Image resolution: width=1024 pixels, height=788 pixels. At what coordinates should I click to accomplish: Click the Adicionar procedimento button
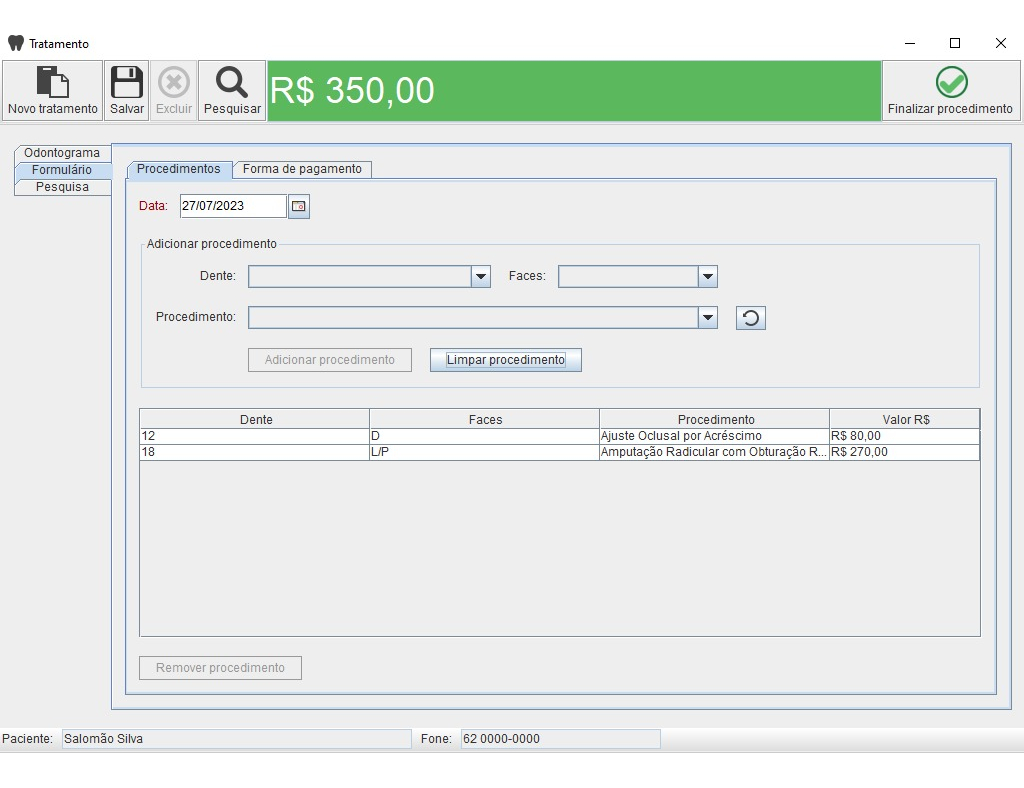click(330, 360)
